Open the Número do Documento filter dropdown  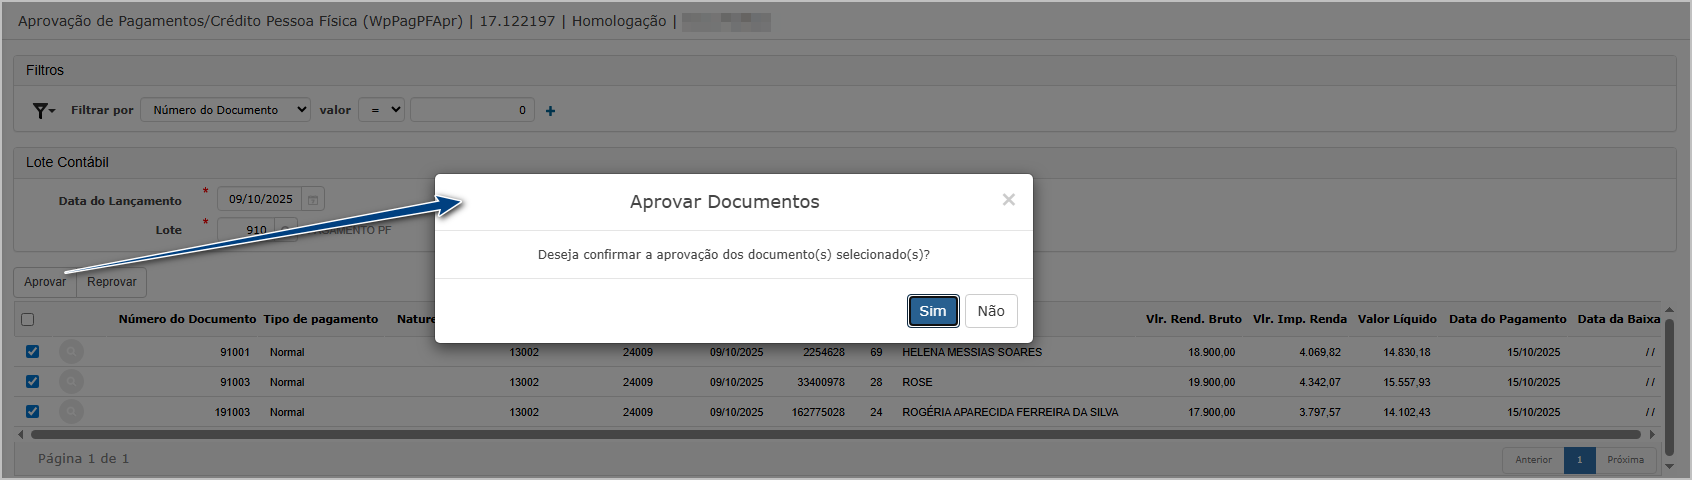click(x=225, y=110)
